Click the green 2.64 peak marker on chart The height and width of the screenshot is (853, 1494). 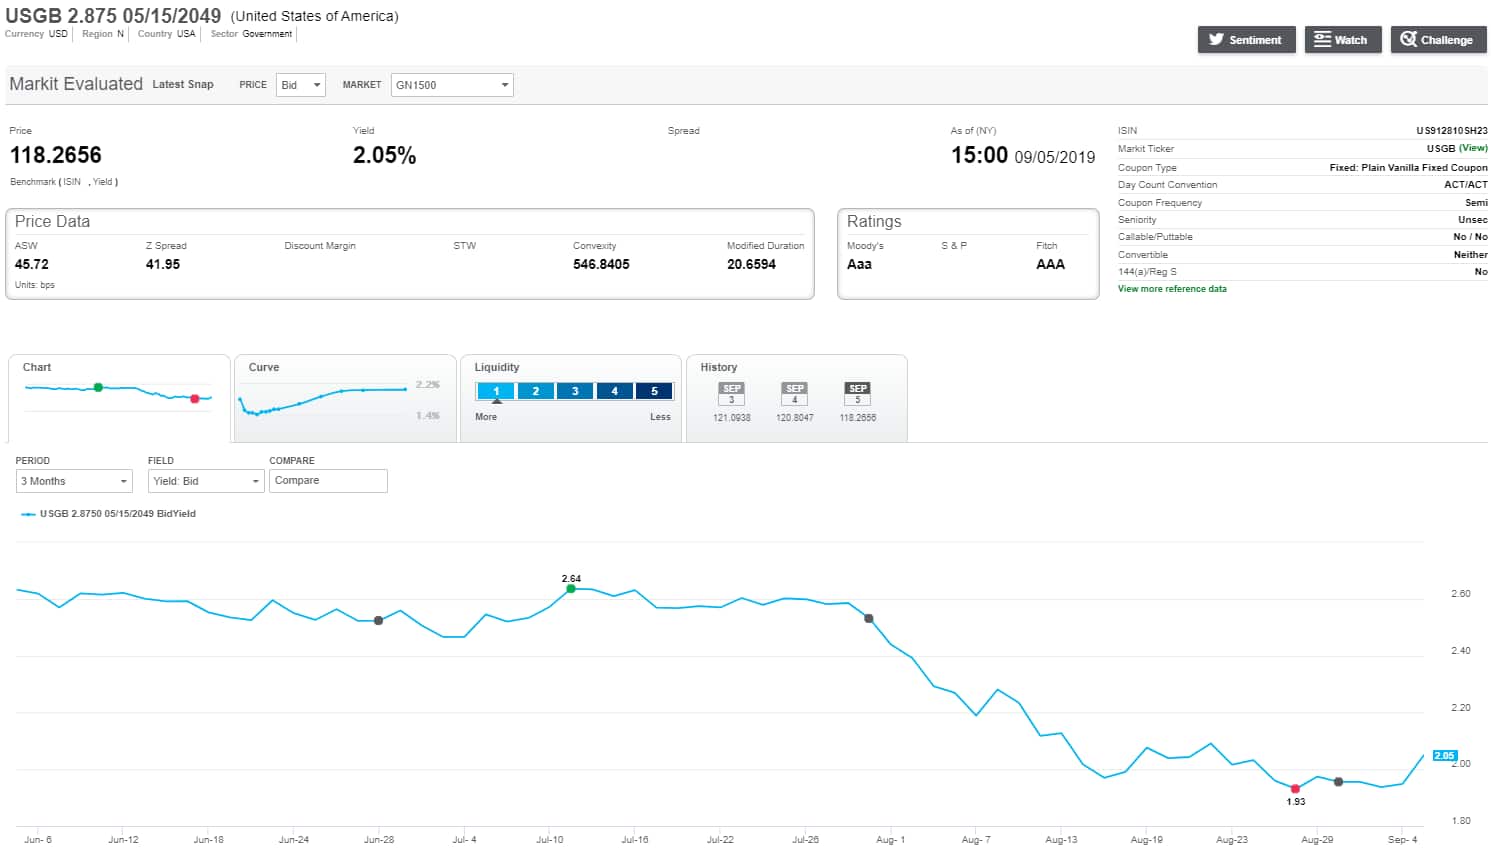click(x=571, y=589)
